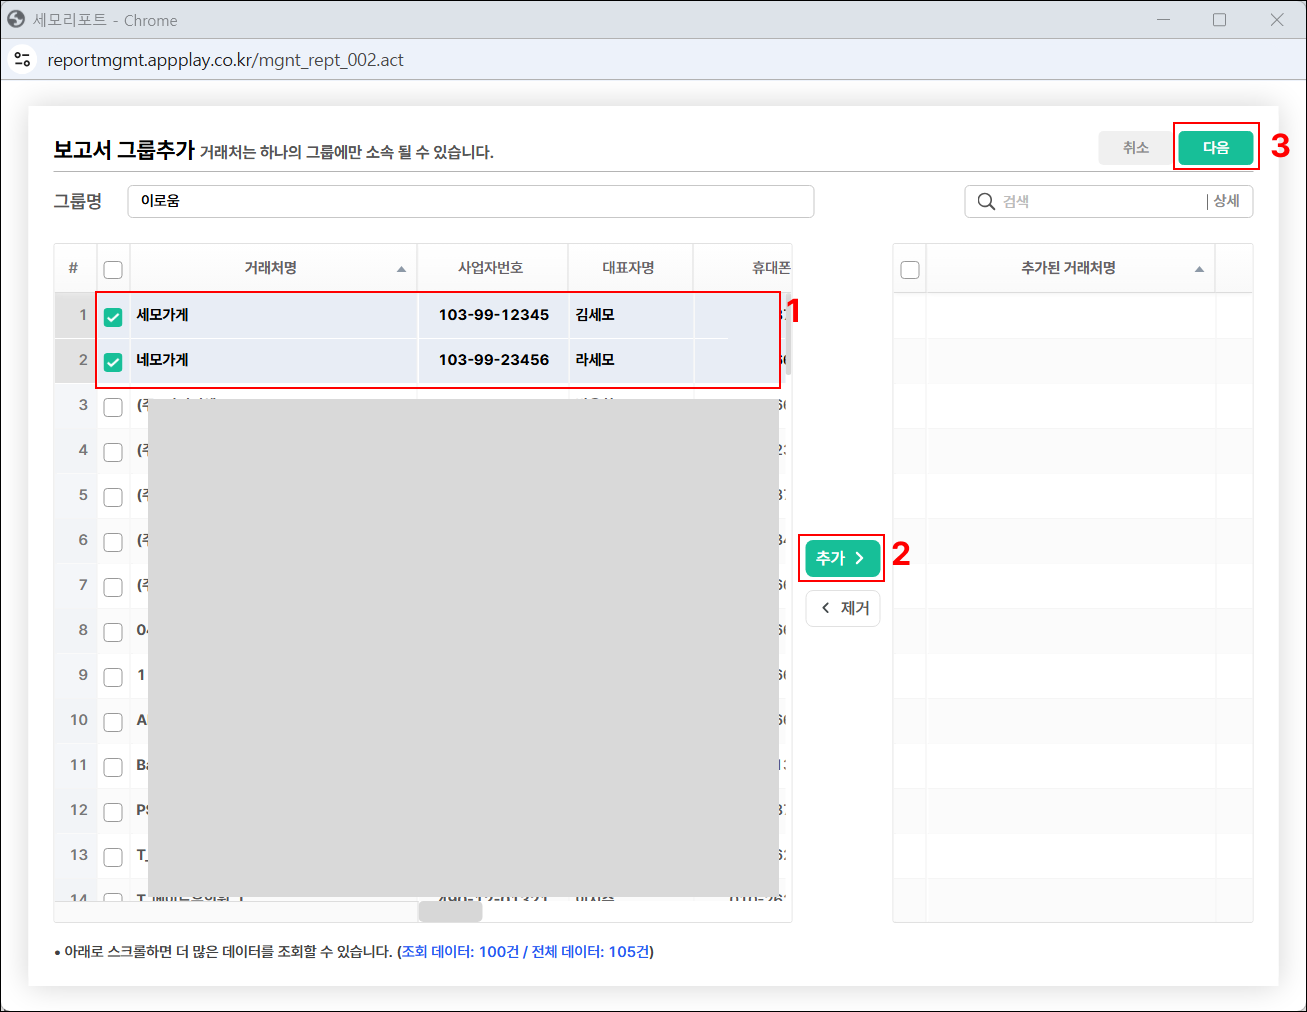
Task: Click the 검색 search input field
Action: [x=1100, y=201]
